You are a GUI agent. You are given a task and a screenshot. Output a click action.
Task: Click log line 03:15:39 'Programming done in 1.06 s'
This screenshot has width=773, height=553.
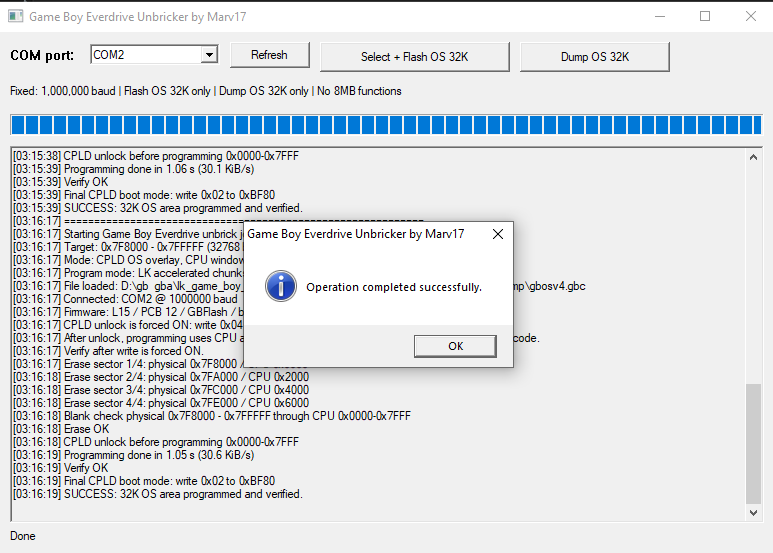coord(134,169)
